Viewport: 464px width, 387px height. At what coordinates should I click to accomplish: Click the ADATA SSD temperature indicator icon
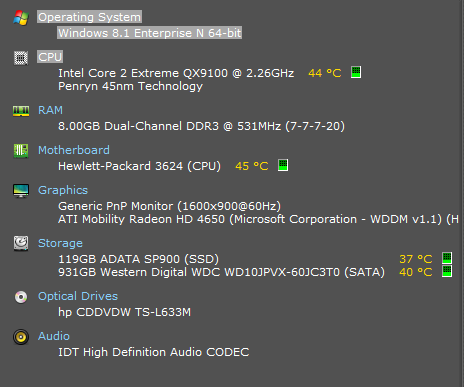tap(447, 258)
